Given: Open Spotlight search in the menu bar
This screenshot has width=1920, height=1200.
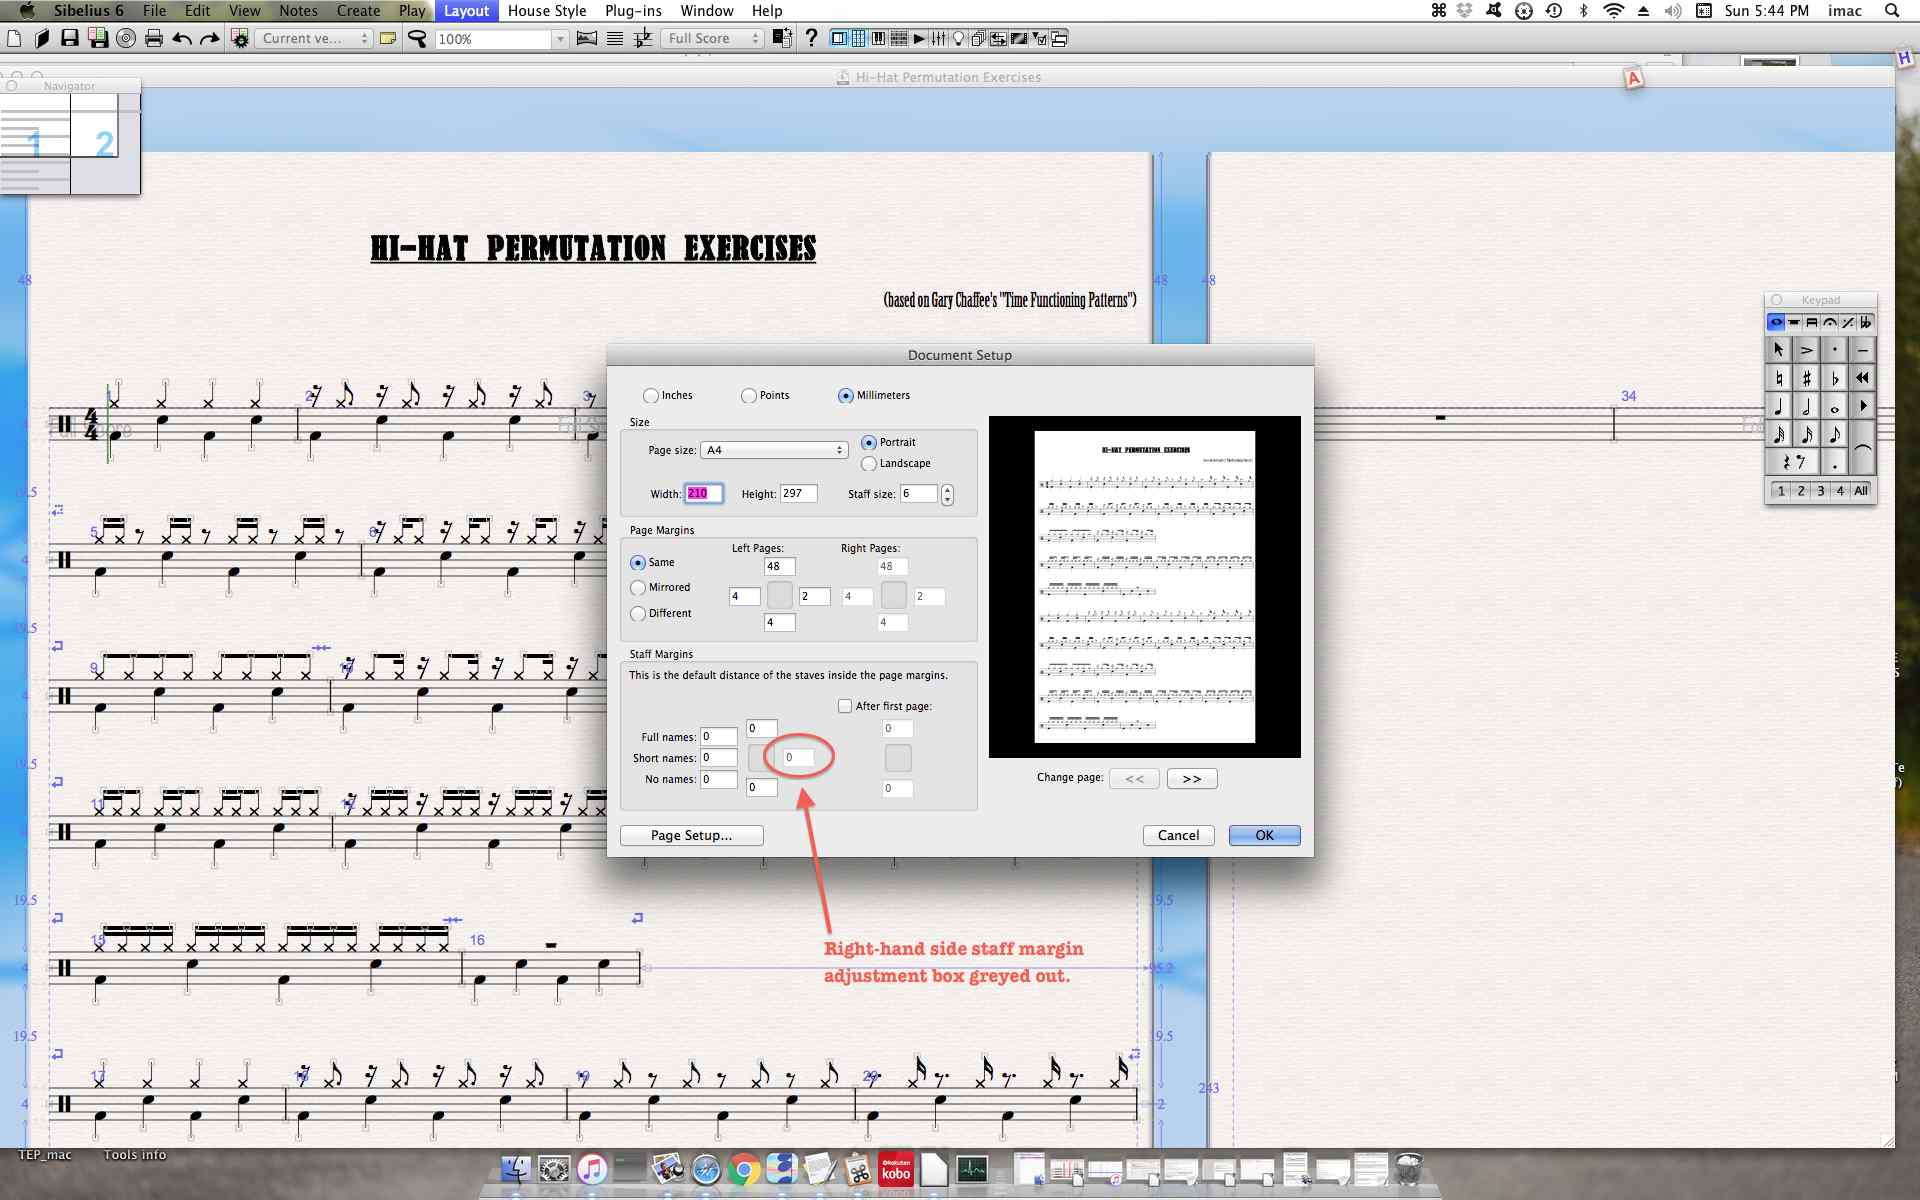Looking at the screenshot, I should point(1891,10).
